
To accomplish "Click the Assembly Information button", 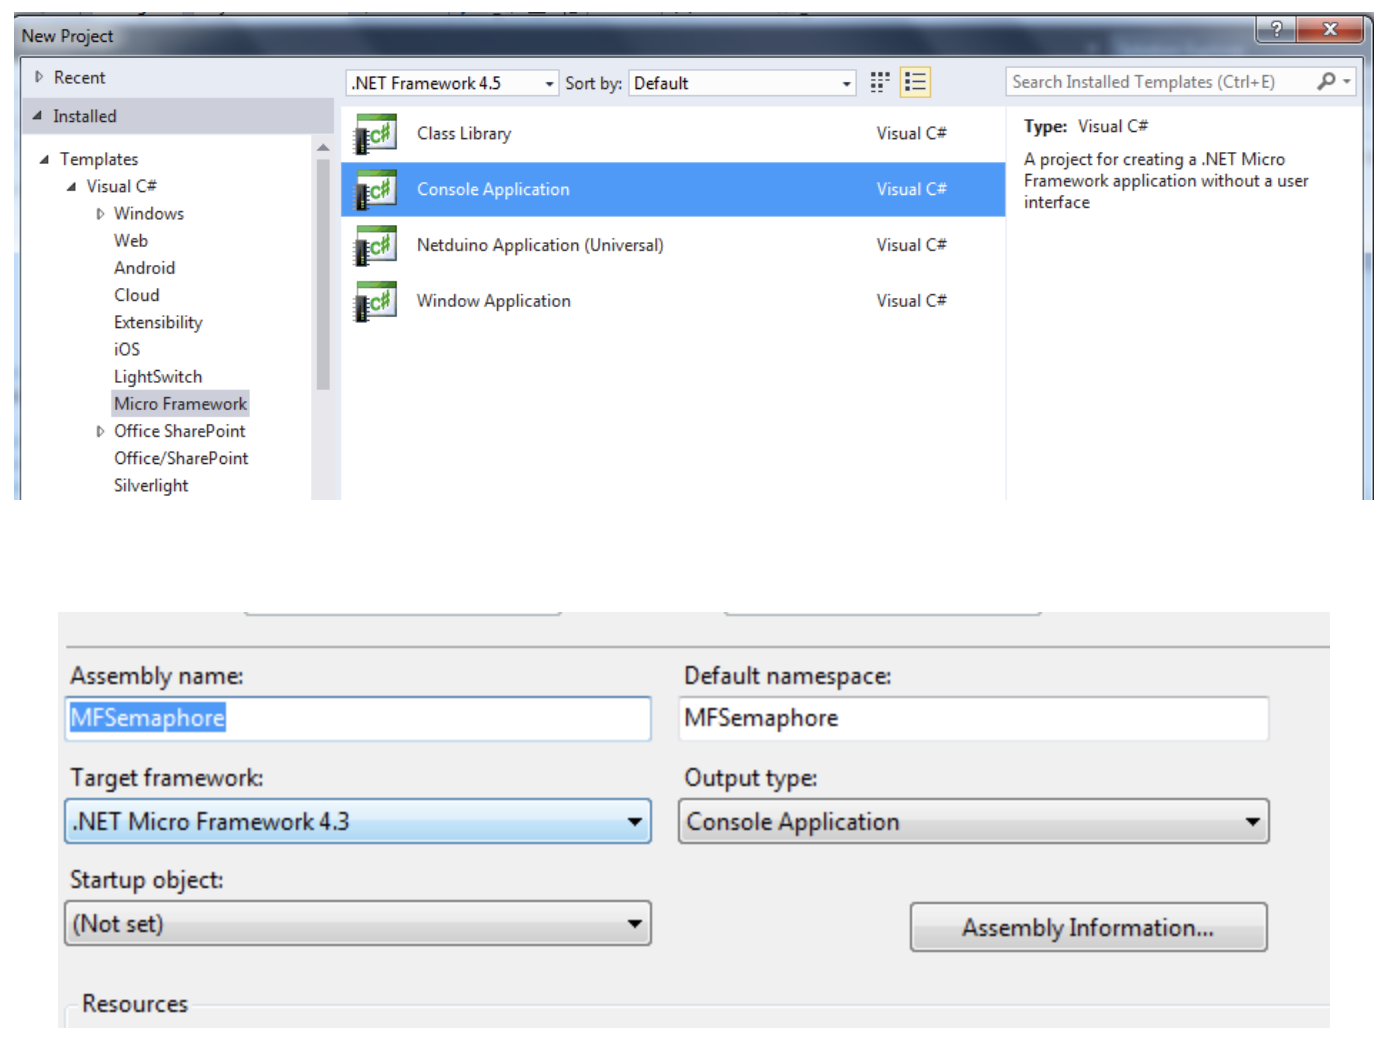I will pos(1088,927).
